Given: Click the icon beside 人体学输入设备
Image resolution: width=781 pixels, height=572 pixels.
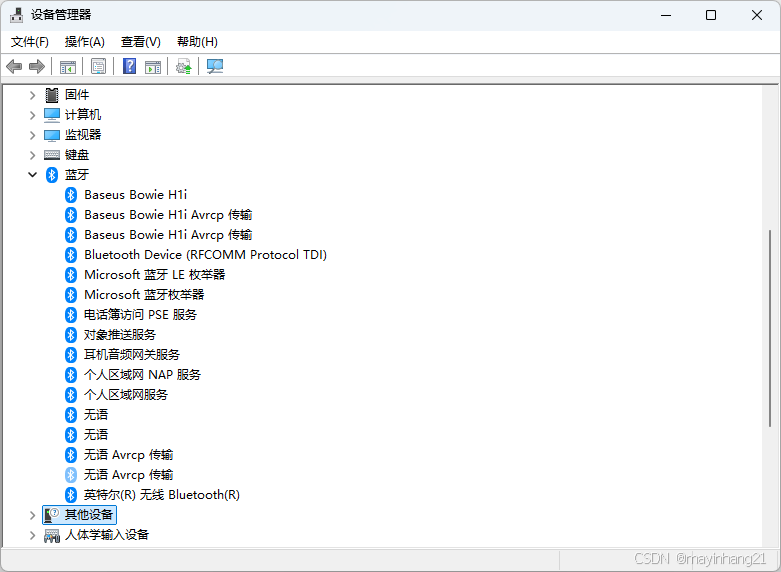Looking at the screenshot, I should [x=52, y=536].
